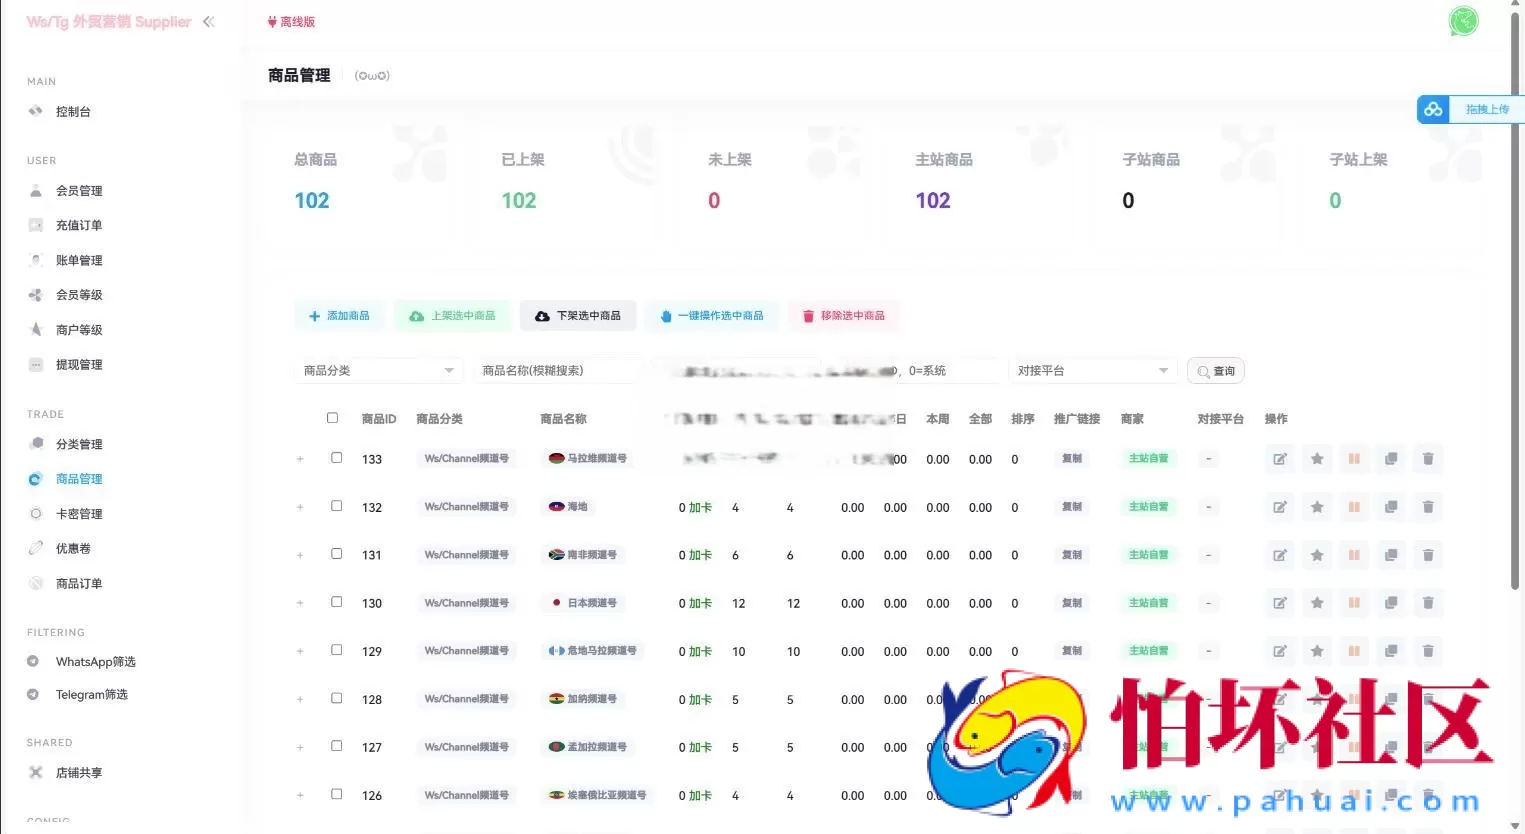1525x834 pixels.
Task: Click the trash icon on product 127's row
Action: click(x=1427, y=747)
